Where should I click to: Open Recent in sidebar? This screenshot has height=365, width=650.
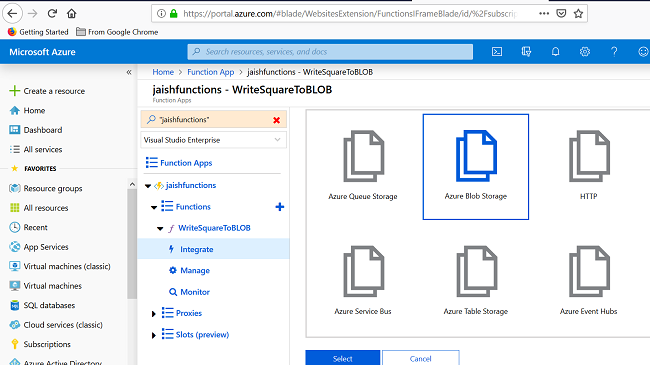click(x=35, y=228)
